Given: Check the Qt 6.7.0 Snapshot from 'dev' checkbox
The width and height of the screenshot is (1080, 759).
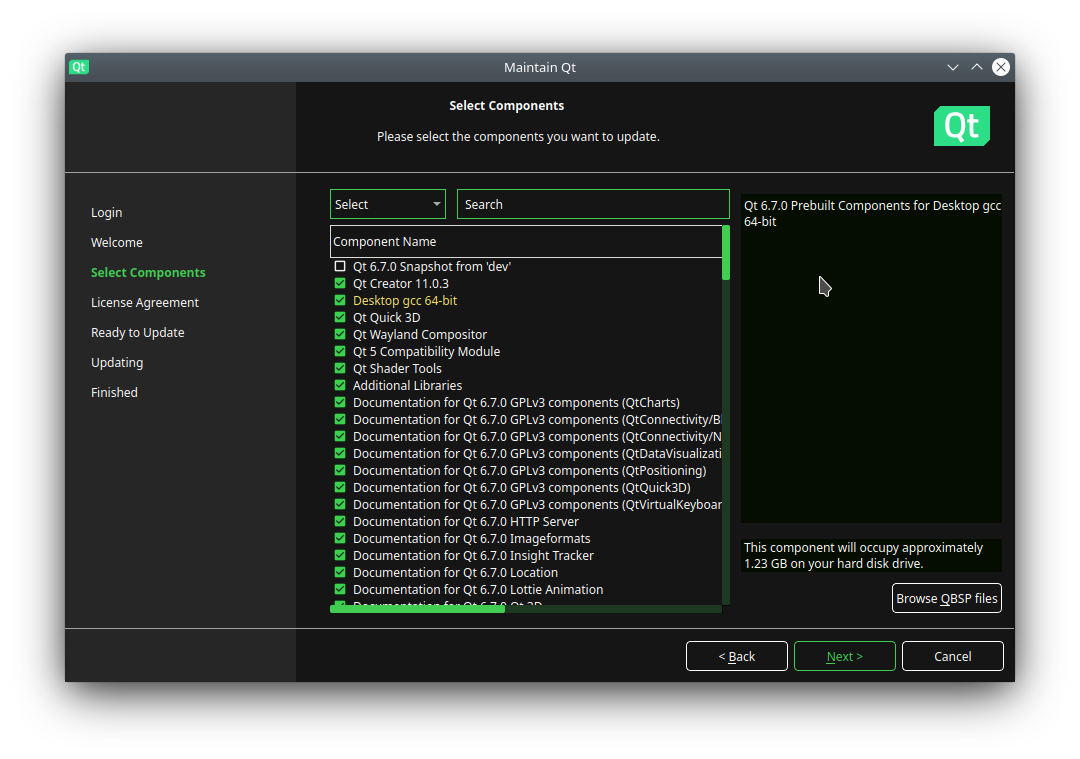Looking at the screenshot, I should [340, 266].
